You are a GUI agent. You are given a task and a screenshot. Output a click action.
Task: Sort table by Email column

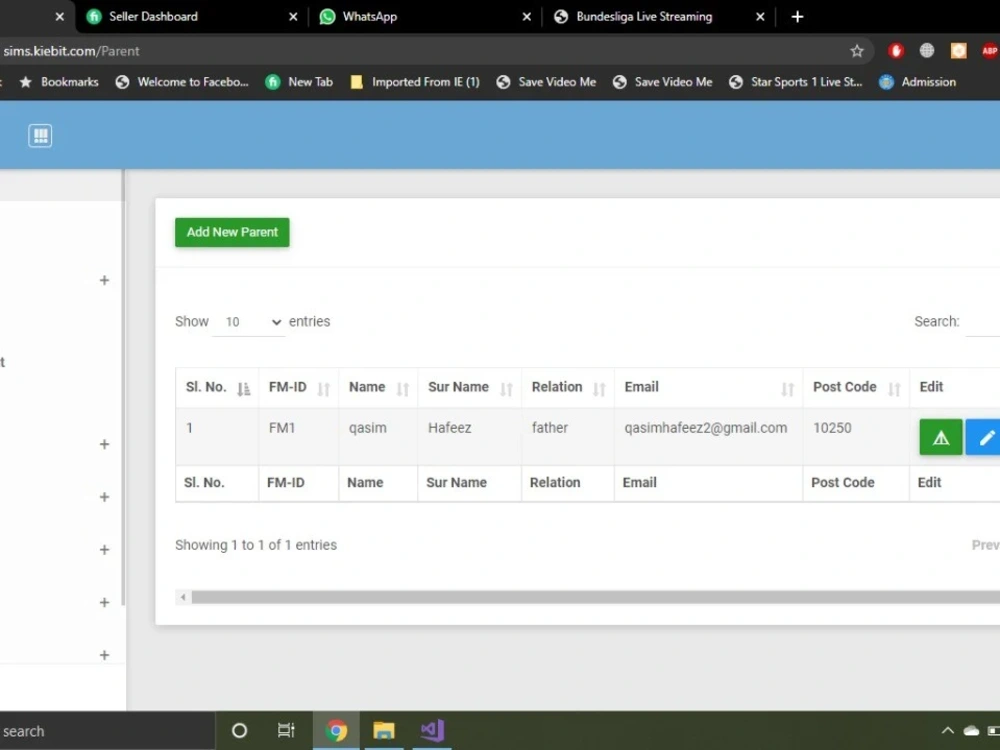[709, 388]
